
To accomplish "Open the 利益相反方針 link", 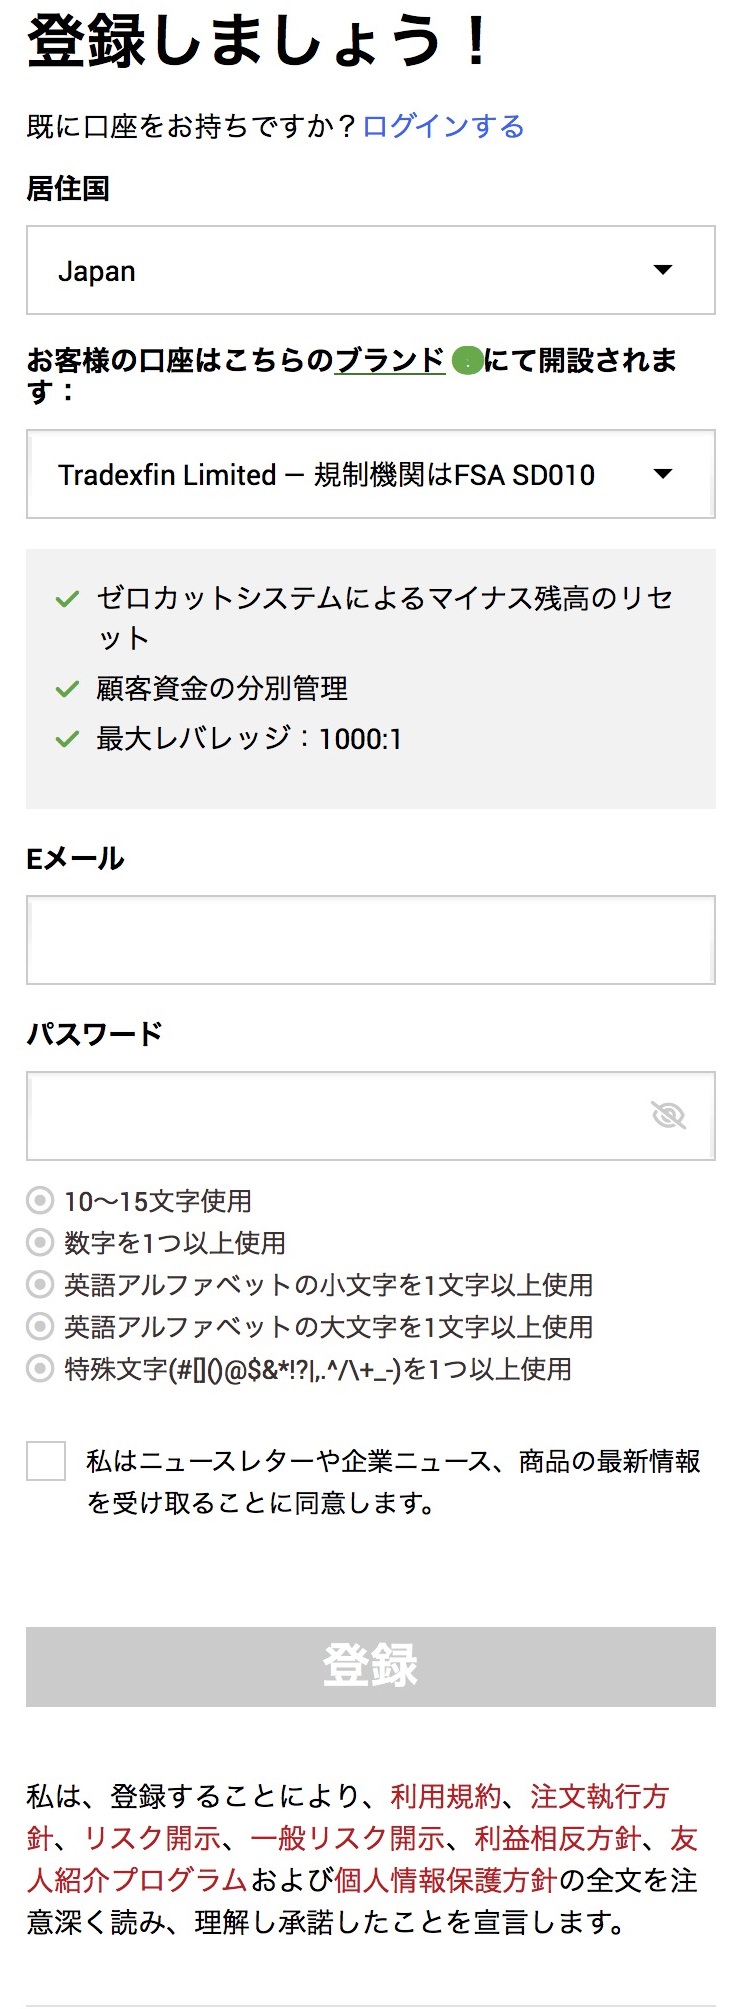I will (x=557, y=1838).
